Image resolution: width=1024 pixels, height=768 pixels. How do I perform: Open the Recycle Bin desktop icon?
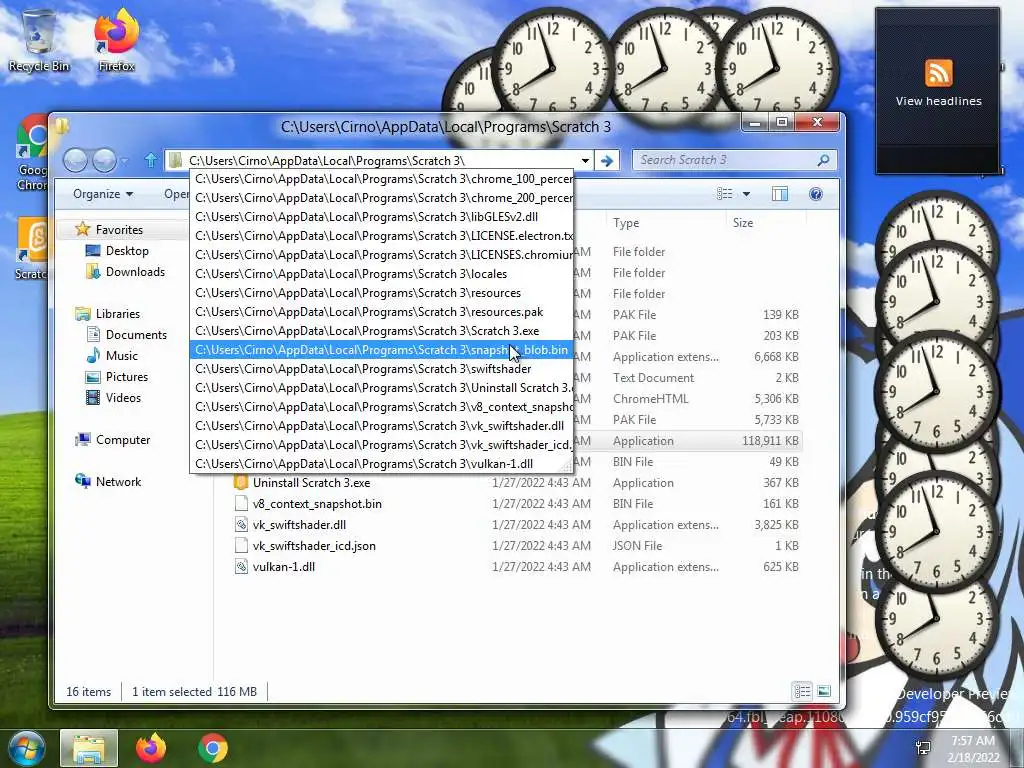[39, 40]
